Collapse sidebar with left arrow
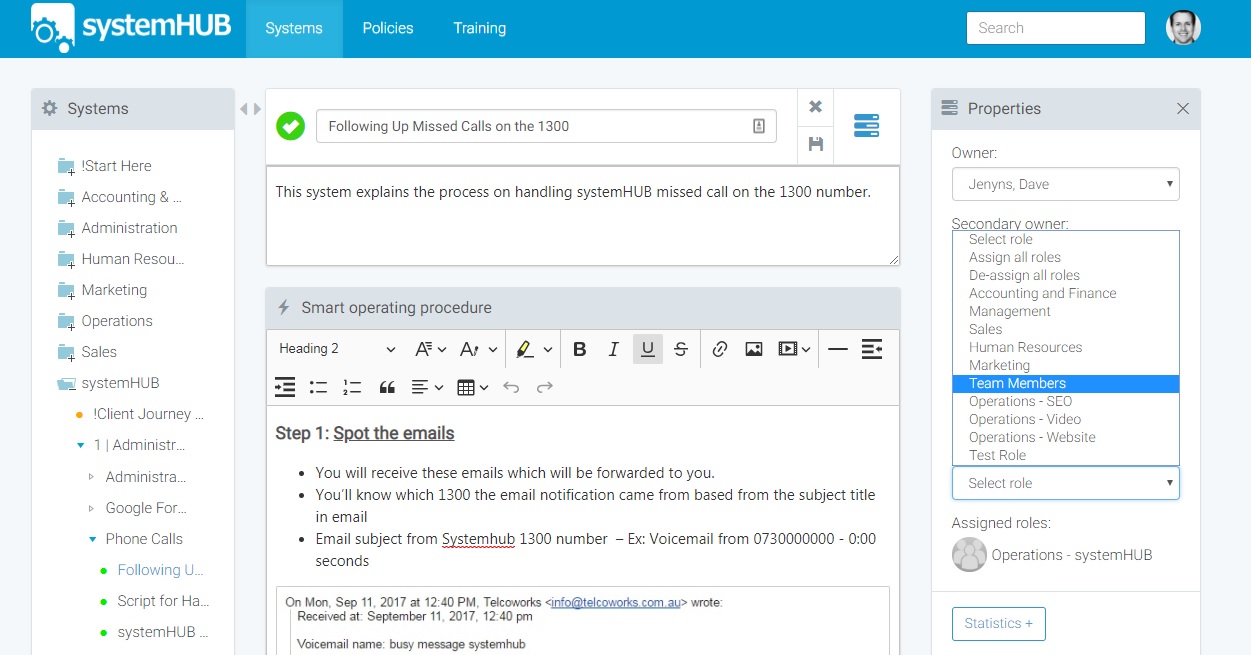 point(243,108)
